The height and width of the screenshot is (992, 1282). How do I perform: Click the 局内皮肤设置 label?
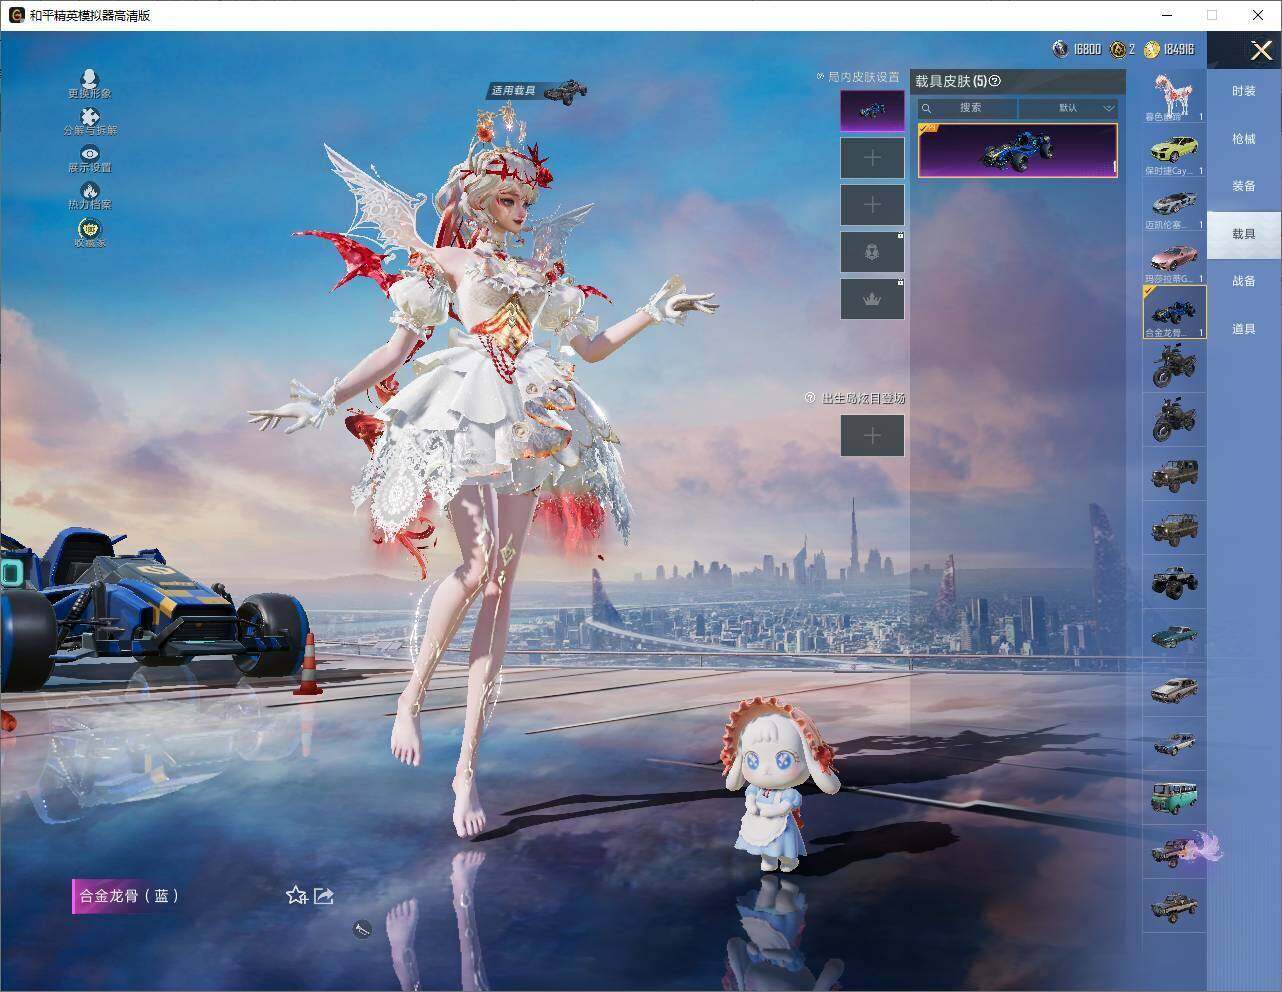[863, 77]
